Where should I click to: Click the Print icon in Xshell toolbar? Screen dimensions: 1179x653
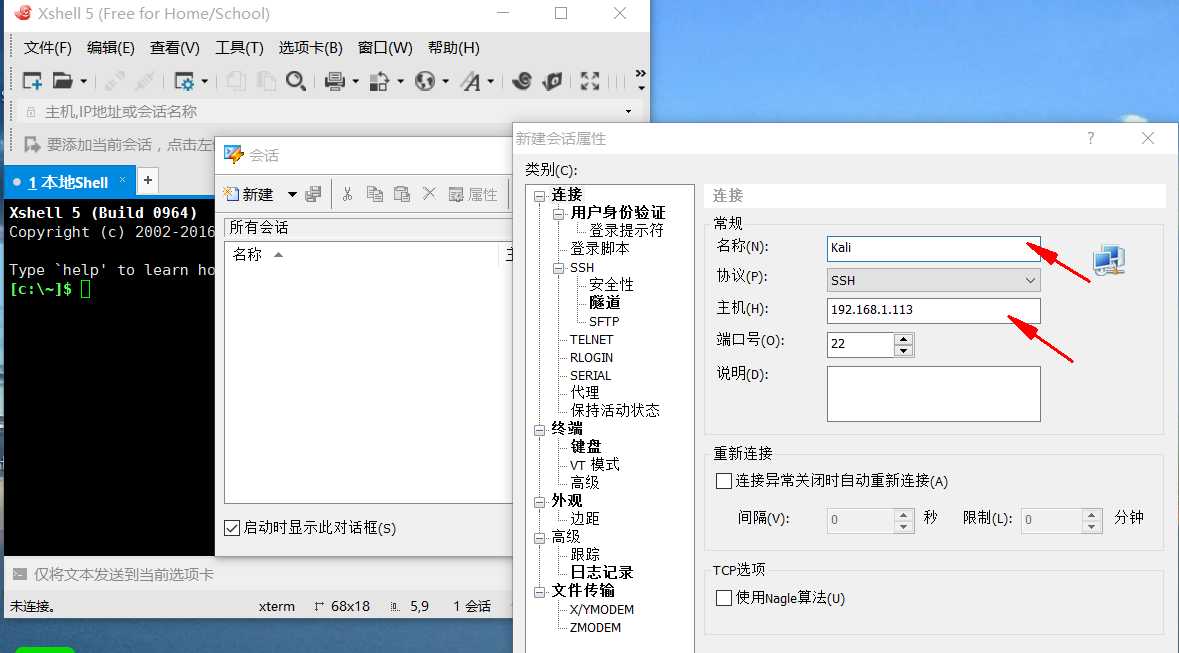pyautogui.click(x=335, y=80)
